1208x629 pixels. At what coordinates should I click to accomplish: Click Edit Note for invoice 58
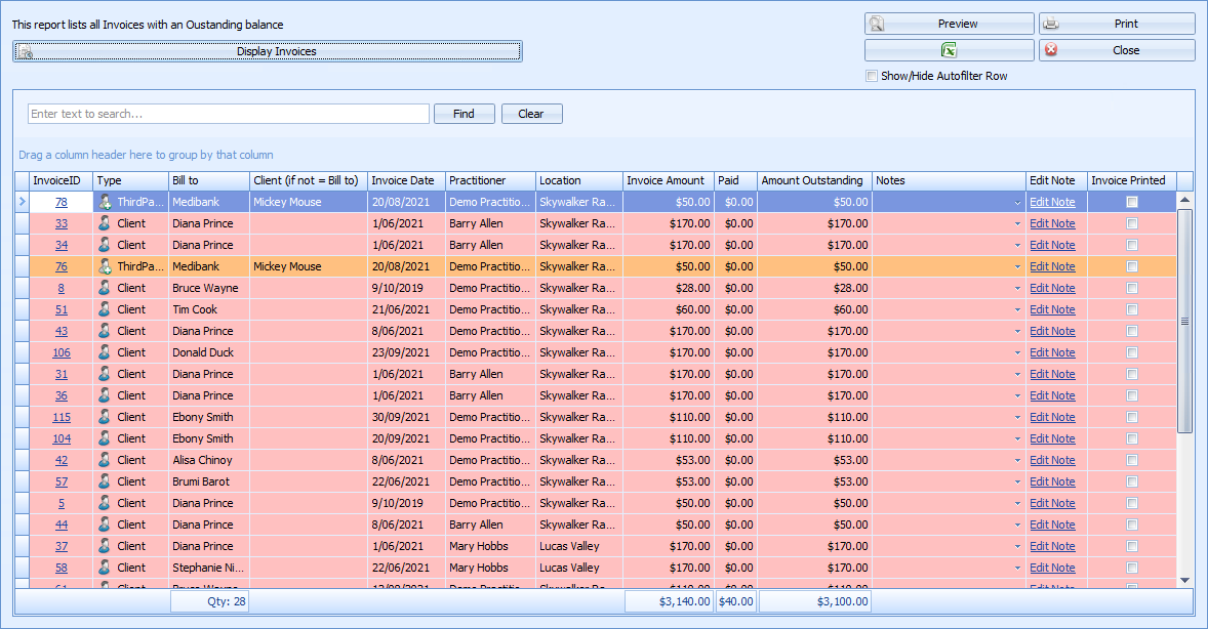tap(1053, 567)
